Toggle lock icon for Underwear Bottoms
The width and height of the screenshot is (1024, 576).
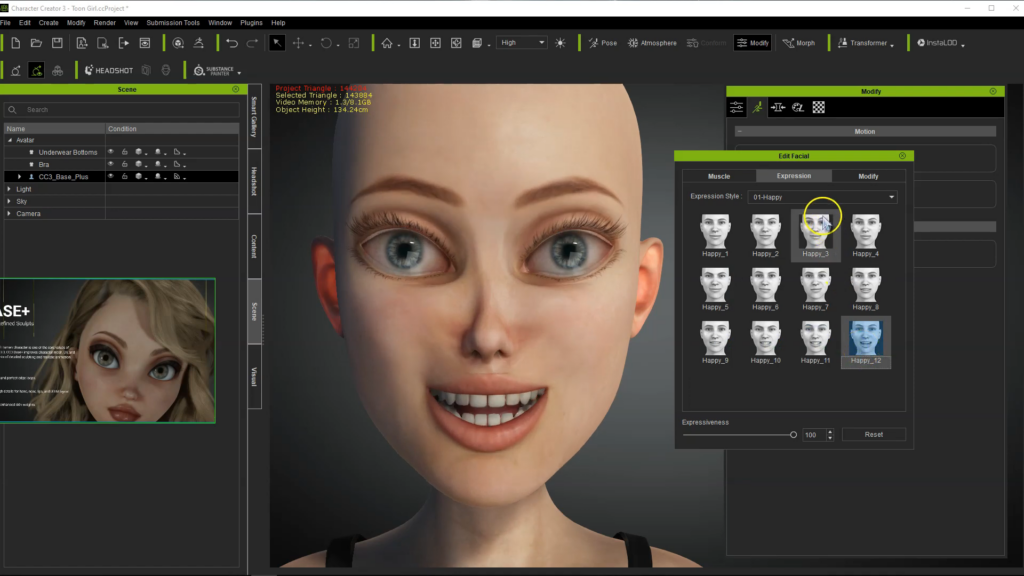click(x=125, y=152)
